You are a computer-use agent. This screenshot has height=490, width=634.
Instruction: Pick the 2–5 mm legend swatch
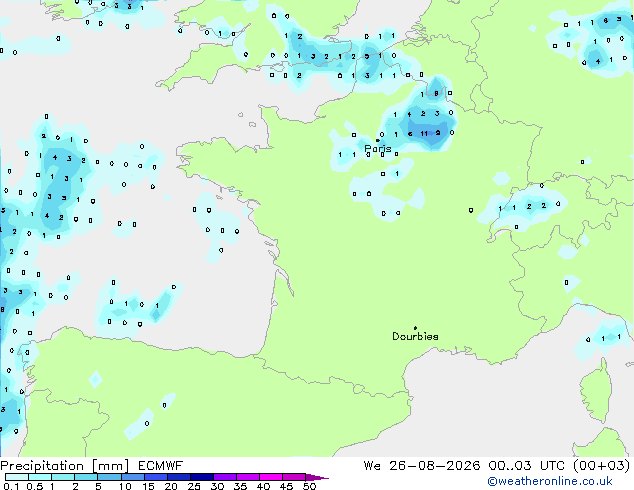pos(86,477)
